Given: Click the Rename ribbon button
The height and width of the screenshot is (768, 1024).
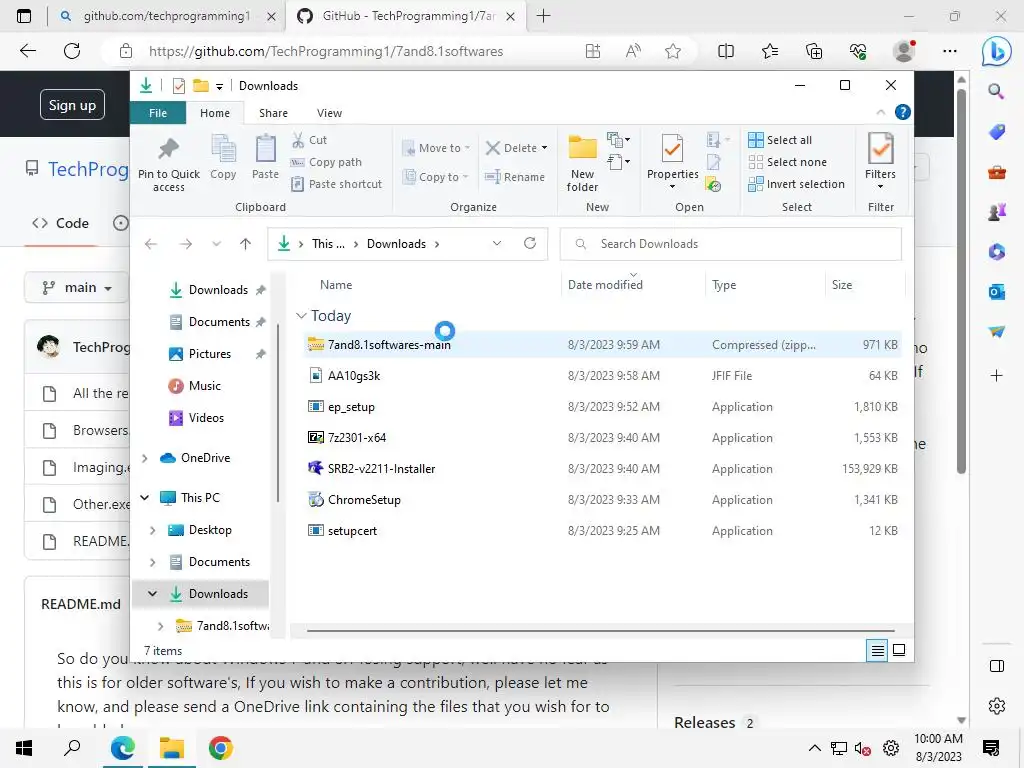Looking at the screenshot, I should 515,177.
